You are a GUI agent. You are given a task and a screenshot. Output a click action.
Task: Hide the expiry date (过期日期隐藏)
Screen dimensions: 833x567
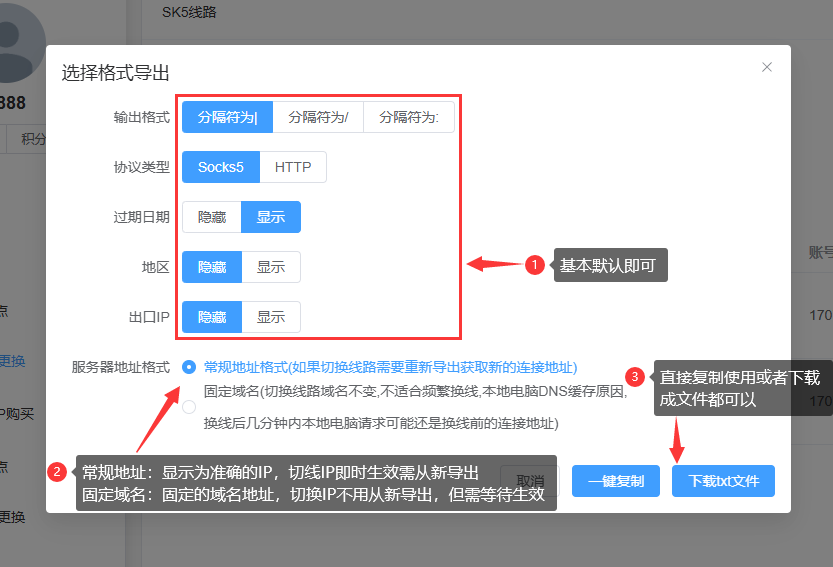coord(212,217)
